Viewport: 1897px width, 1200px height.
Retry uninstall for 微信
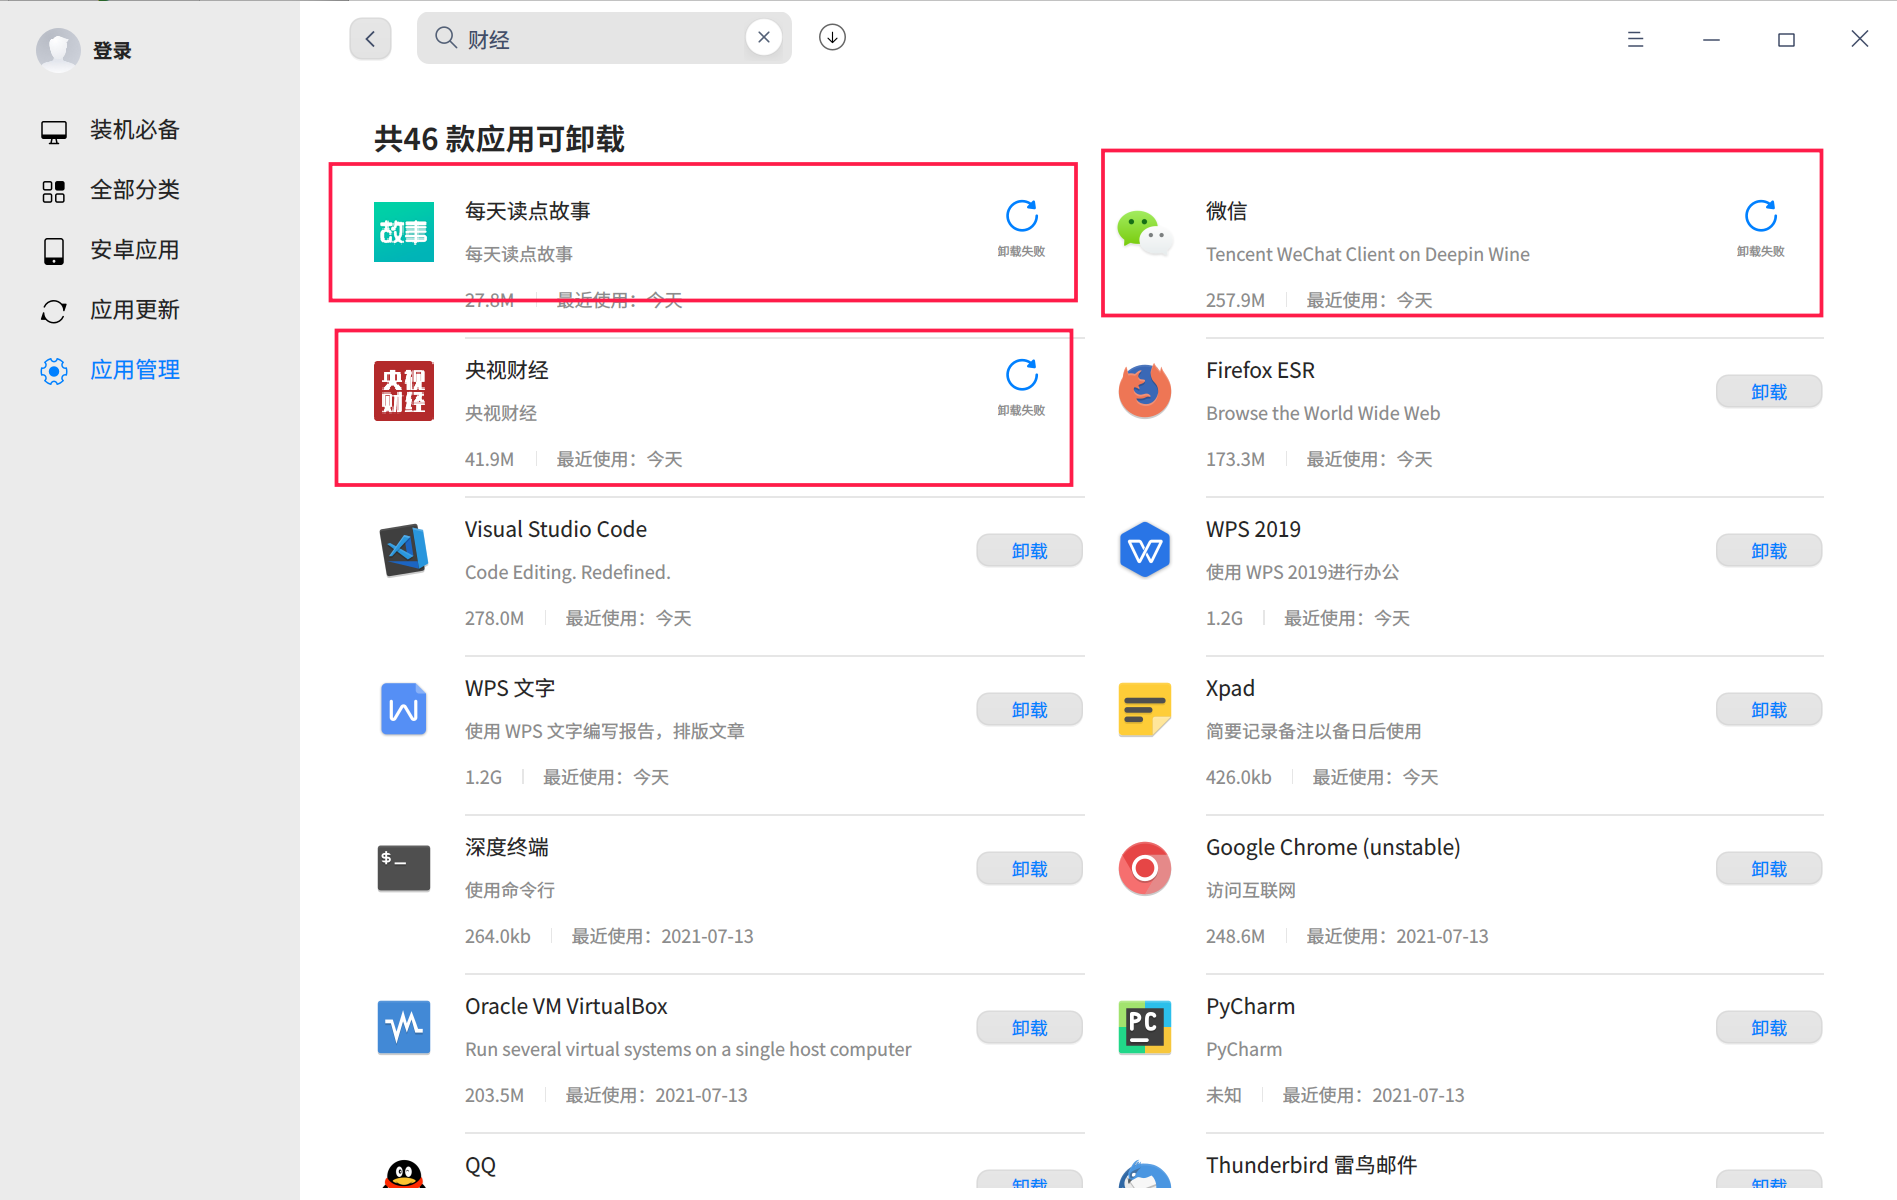tap(1760, 216)
